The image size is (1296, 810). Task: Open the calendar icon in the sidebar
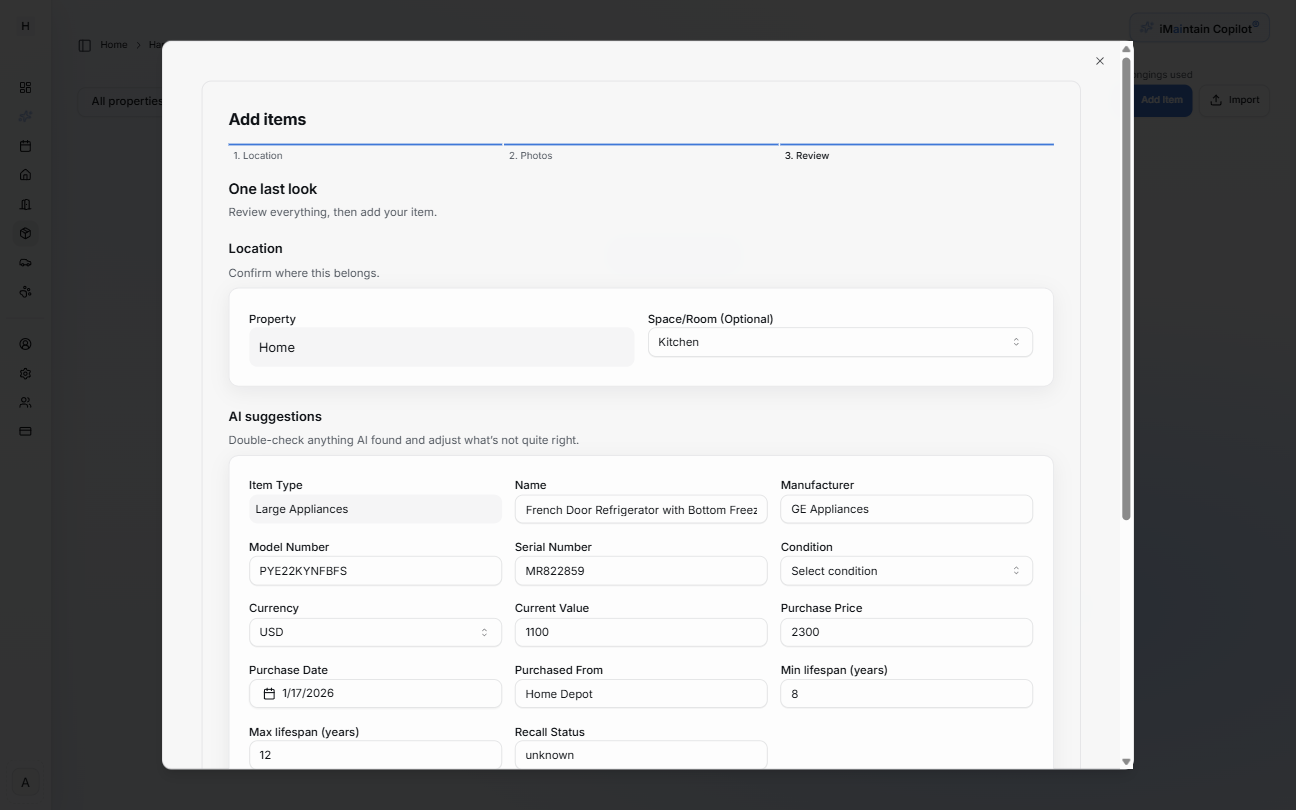tap(25, 146)
